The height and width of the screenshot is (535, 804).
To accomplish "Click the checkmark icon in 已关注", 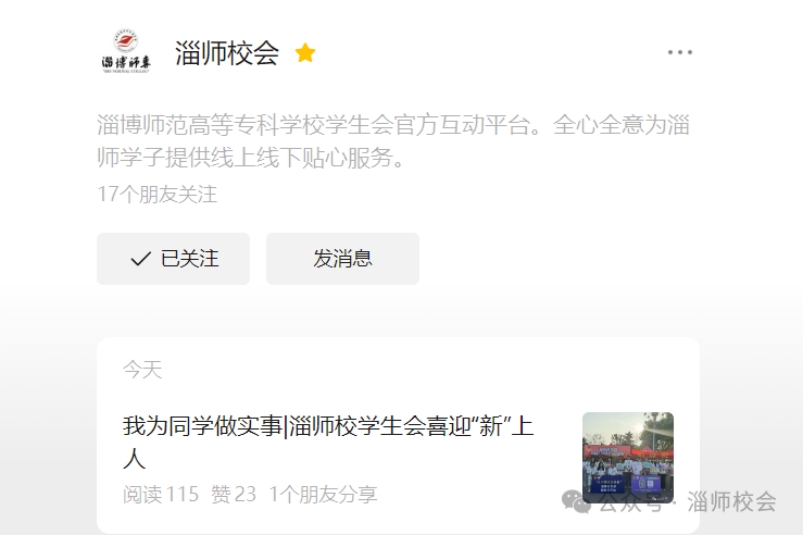I will tap(140, 259).
